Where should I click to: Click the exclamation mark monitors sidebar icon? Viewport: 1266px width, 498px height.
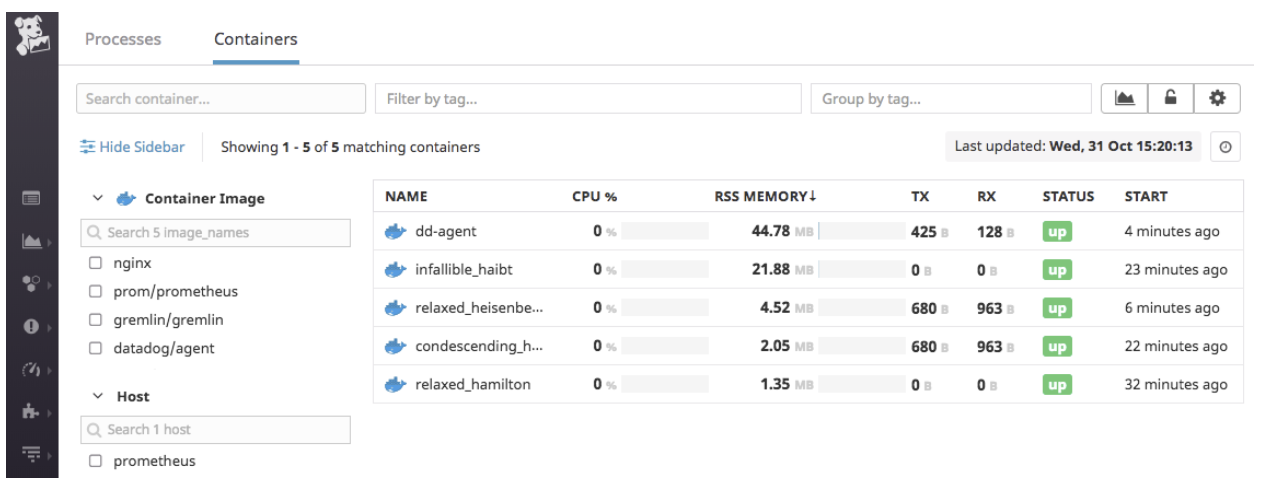point(30,327)
